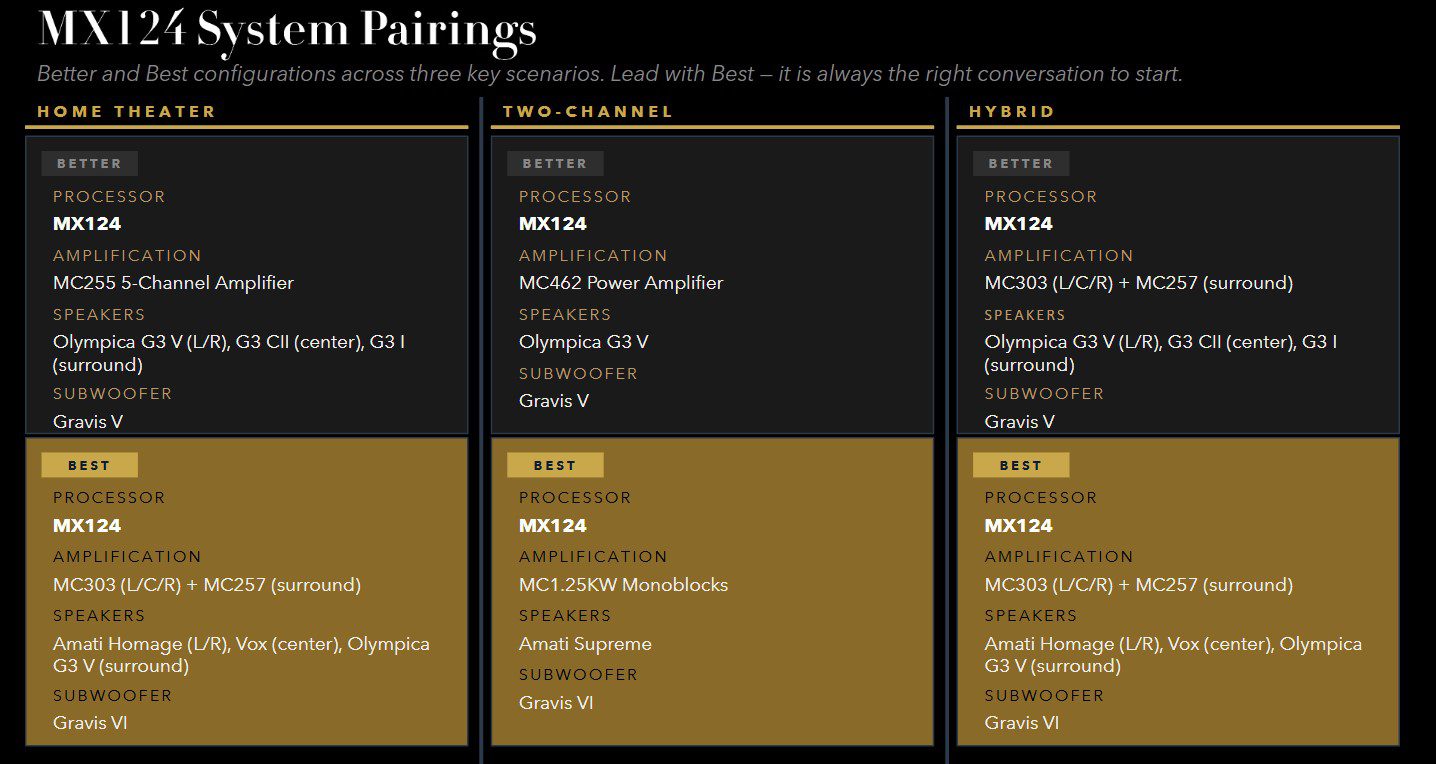1436x764 pixels.
Task: Click AMPLIFICATION label in Home Theater Best card
Action: click(127, 557)
